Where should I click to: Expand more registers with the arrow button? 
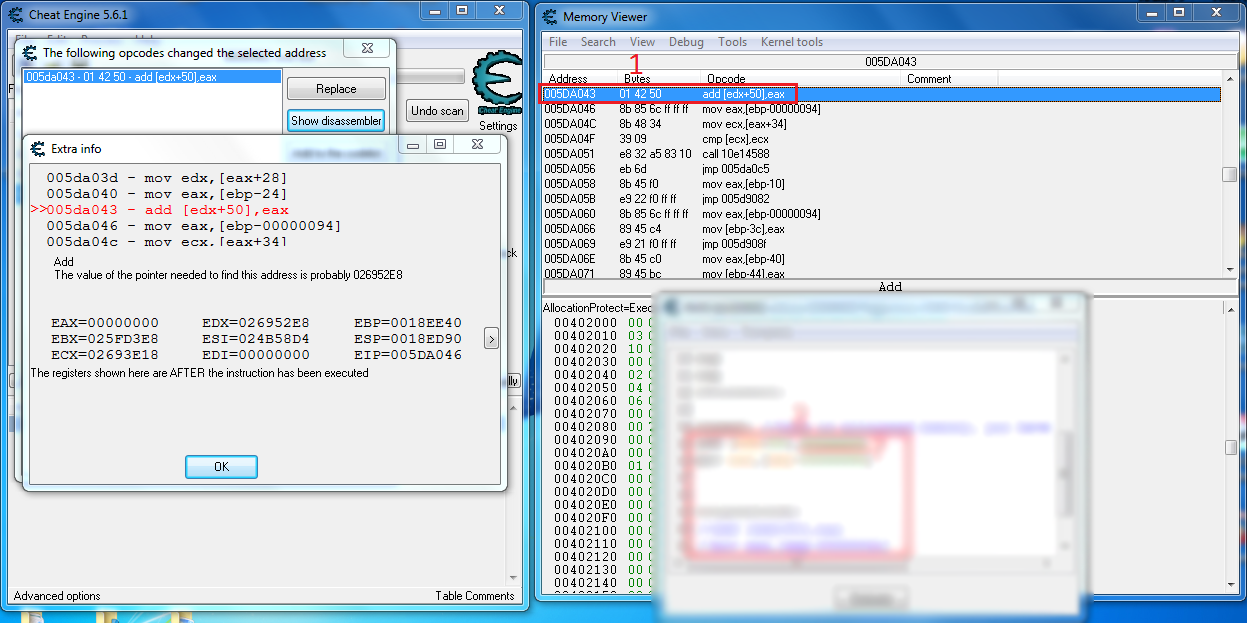tap(491, 339)
